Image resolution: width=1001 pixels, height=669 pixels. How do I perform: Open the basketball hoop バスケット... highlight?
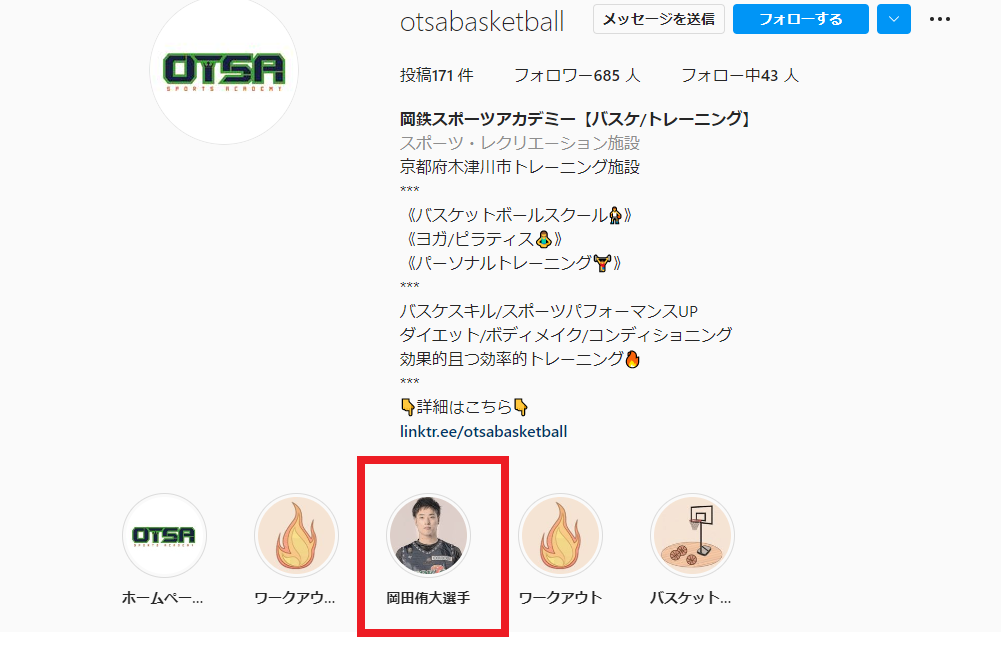(693, 536)
